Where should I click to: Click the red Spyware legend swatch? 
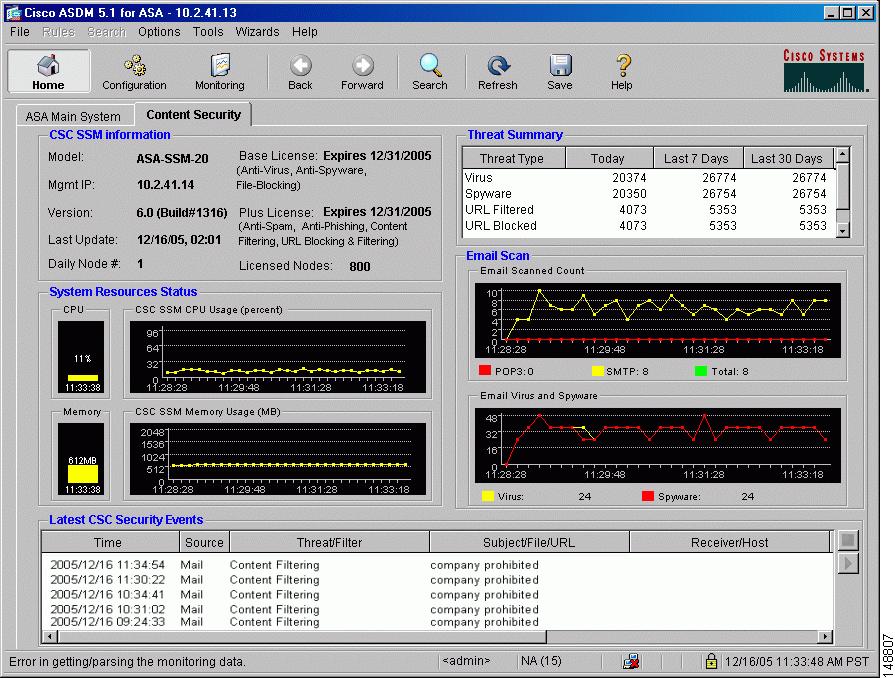coord(647,496)
